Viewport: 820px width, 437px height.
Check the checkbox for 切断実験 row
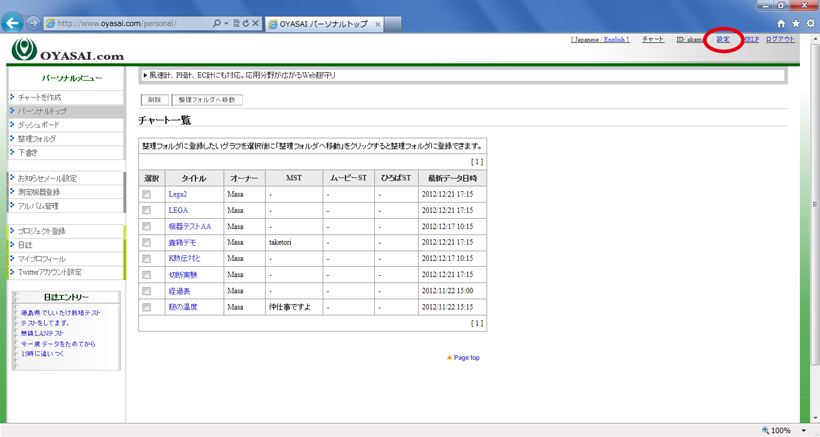pyautogui.click(x=146, y=275)
